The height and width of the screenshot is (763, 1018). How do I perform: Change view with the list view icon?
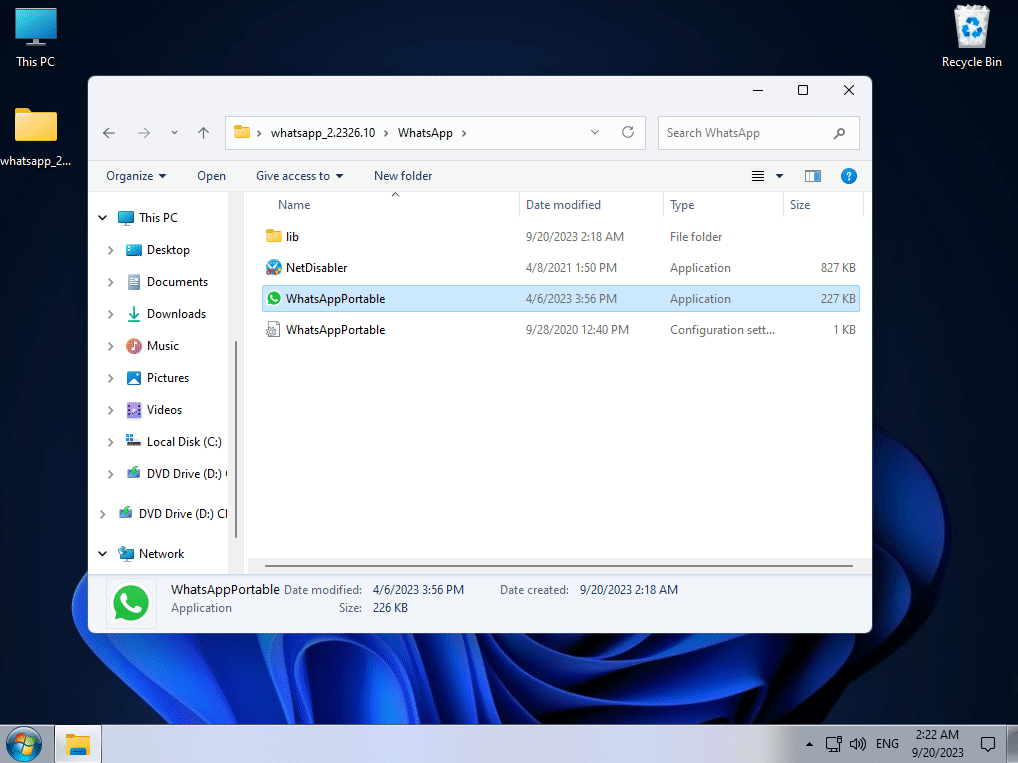click(x=758, y=176)
